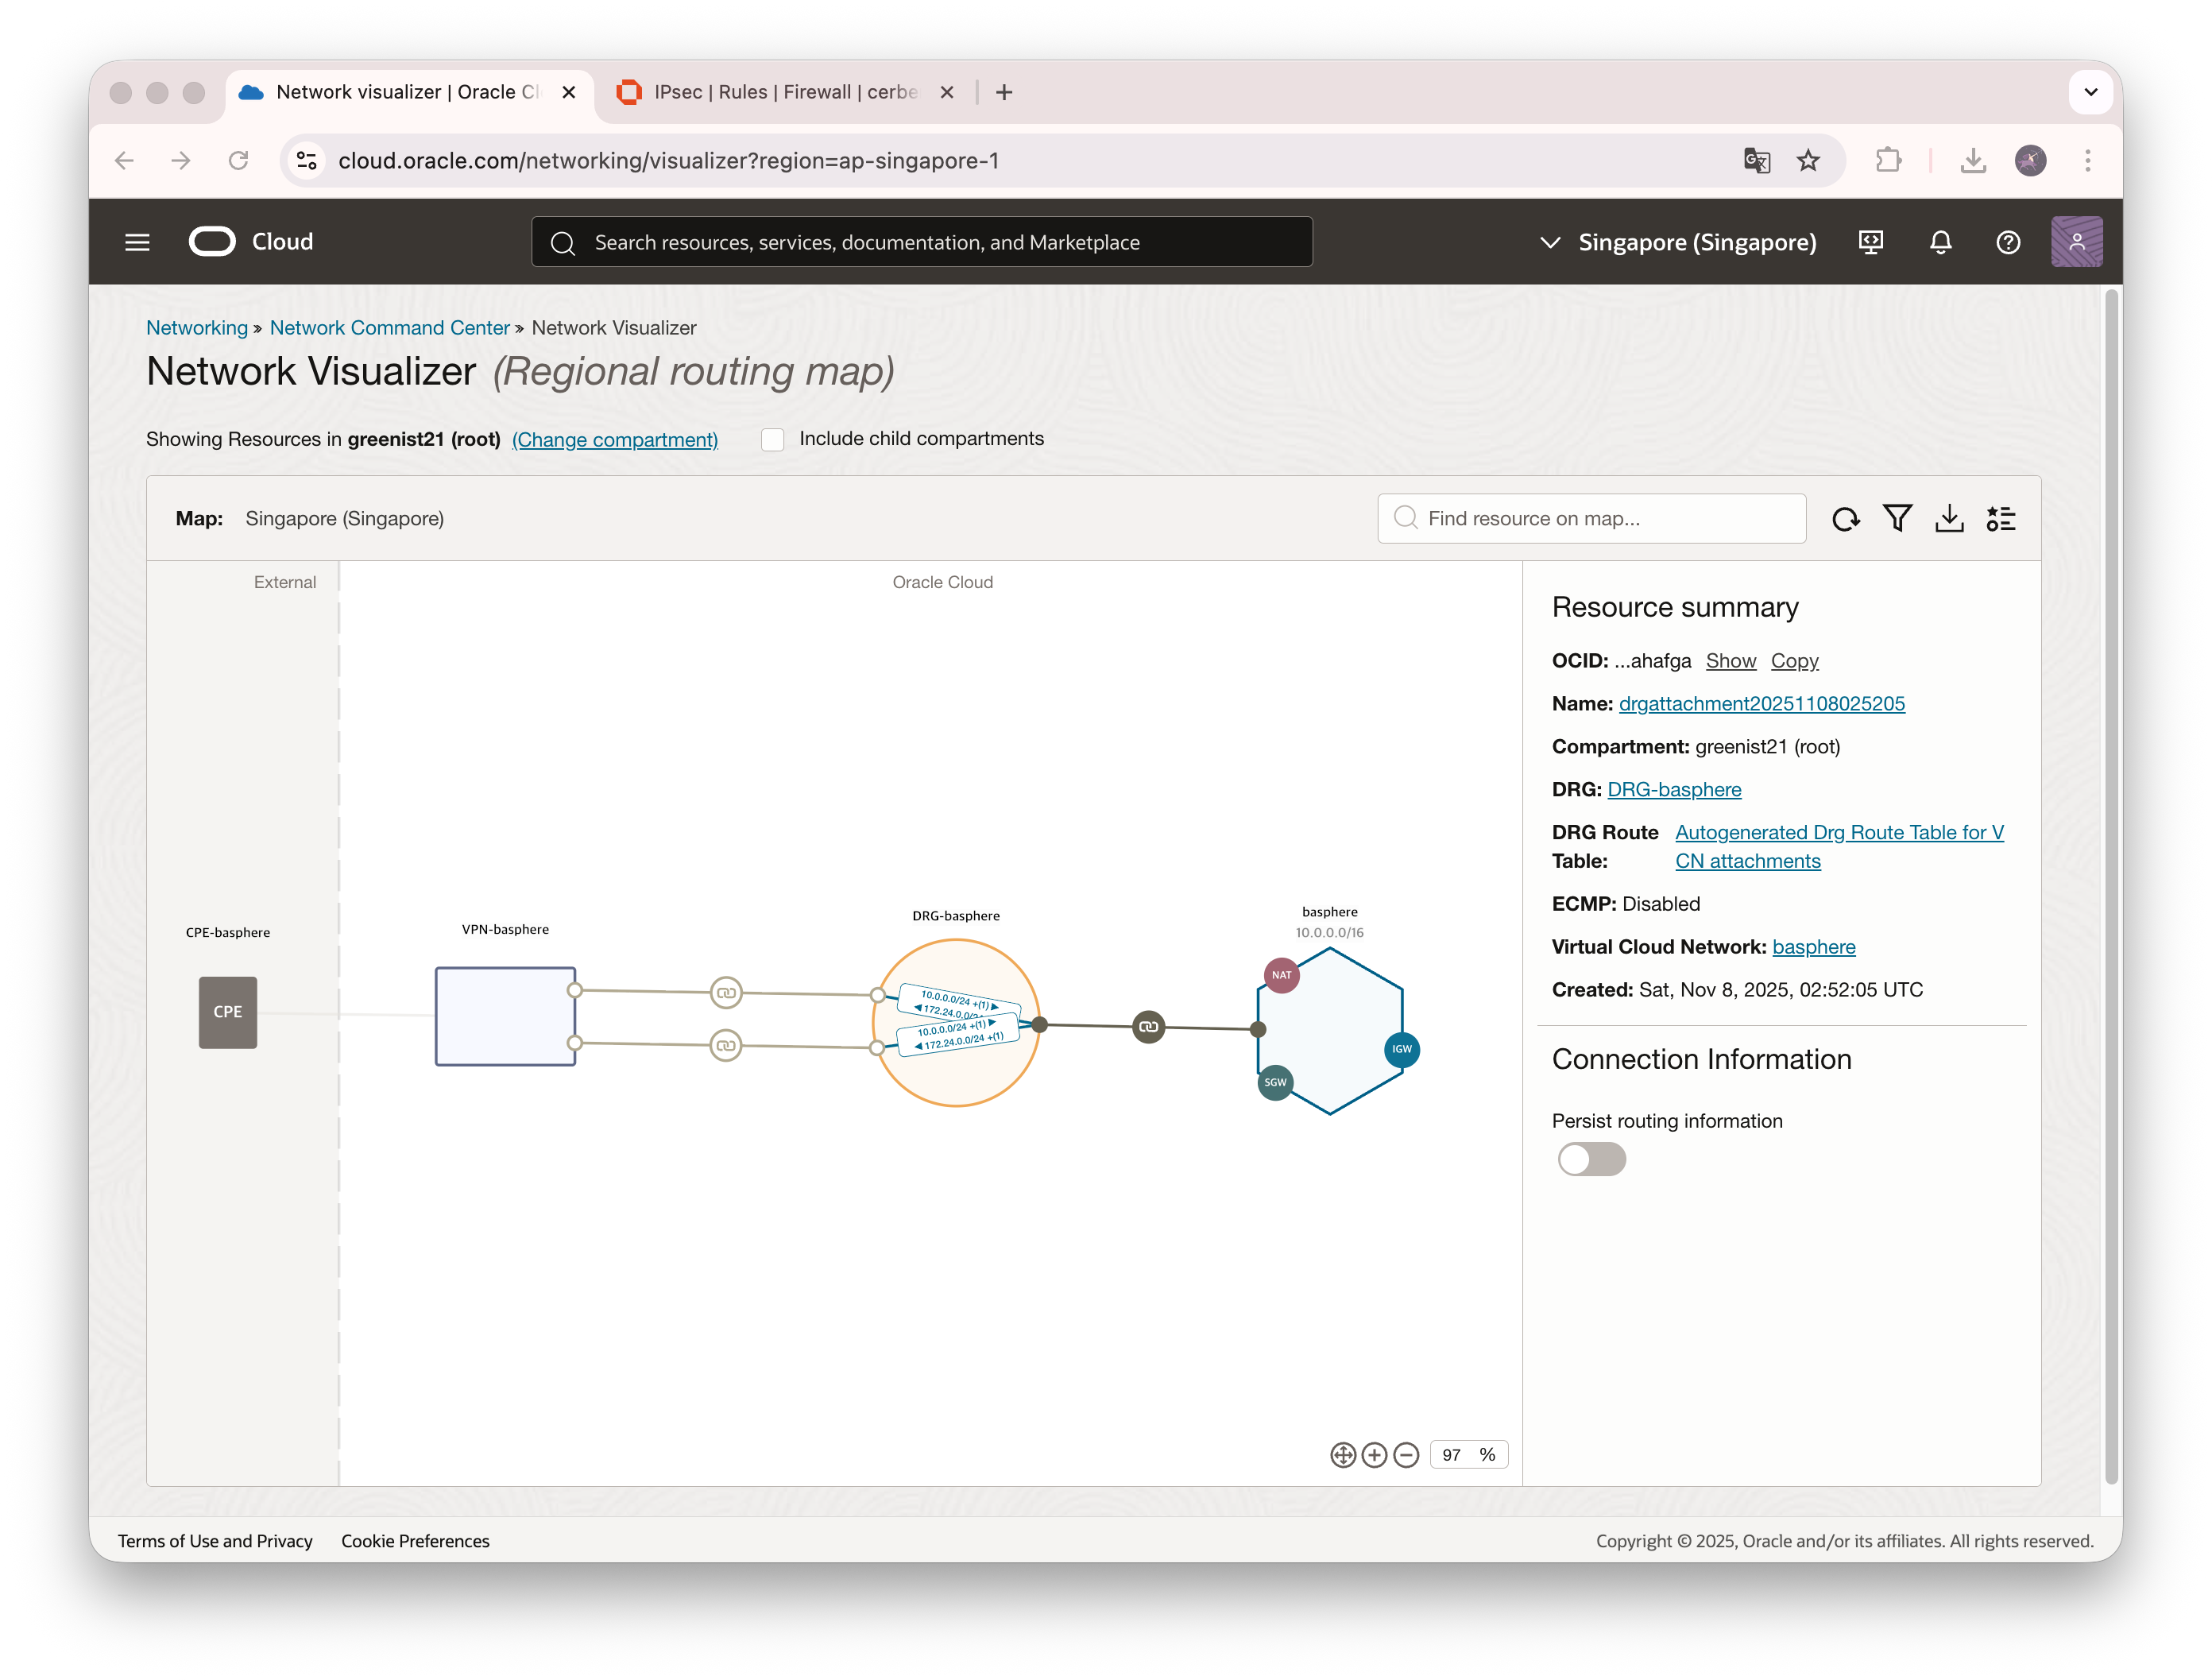Open the navigation hamburger menu
Viewport: 2212px width, 1680px height.
pyautogui.click(x=137, y=242)
